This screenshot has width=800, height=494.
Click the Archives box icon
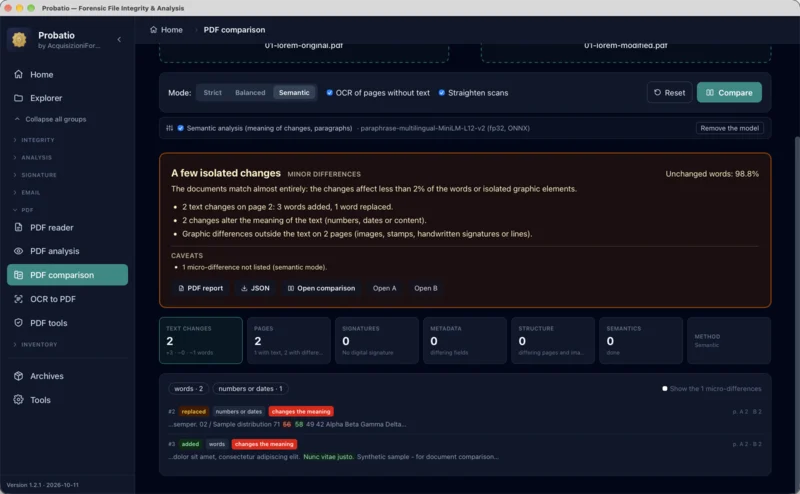coord(18,376)
